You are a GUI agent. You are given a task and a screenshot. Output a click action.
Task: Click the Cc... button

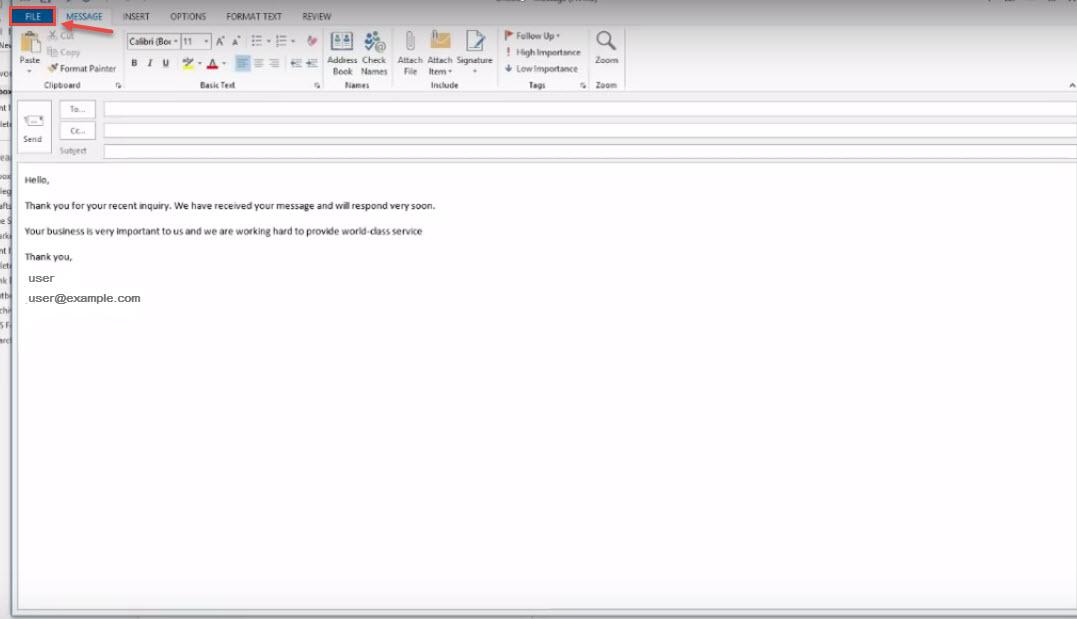point(77,131)
